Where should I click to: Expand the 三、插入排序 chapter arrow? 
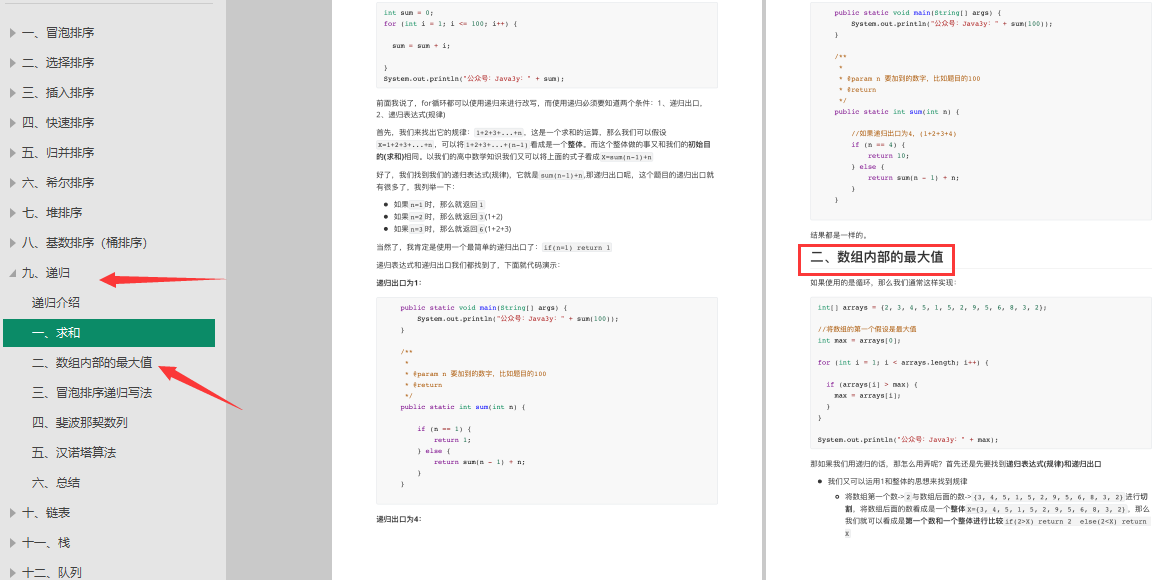13,92
